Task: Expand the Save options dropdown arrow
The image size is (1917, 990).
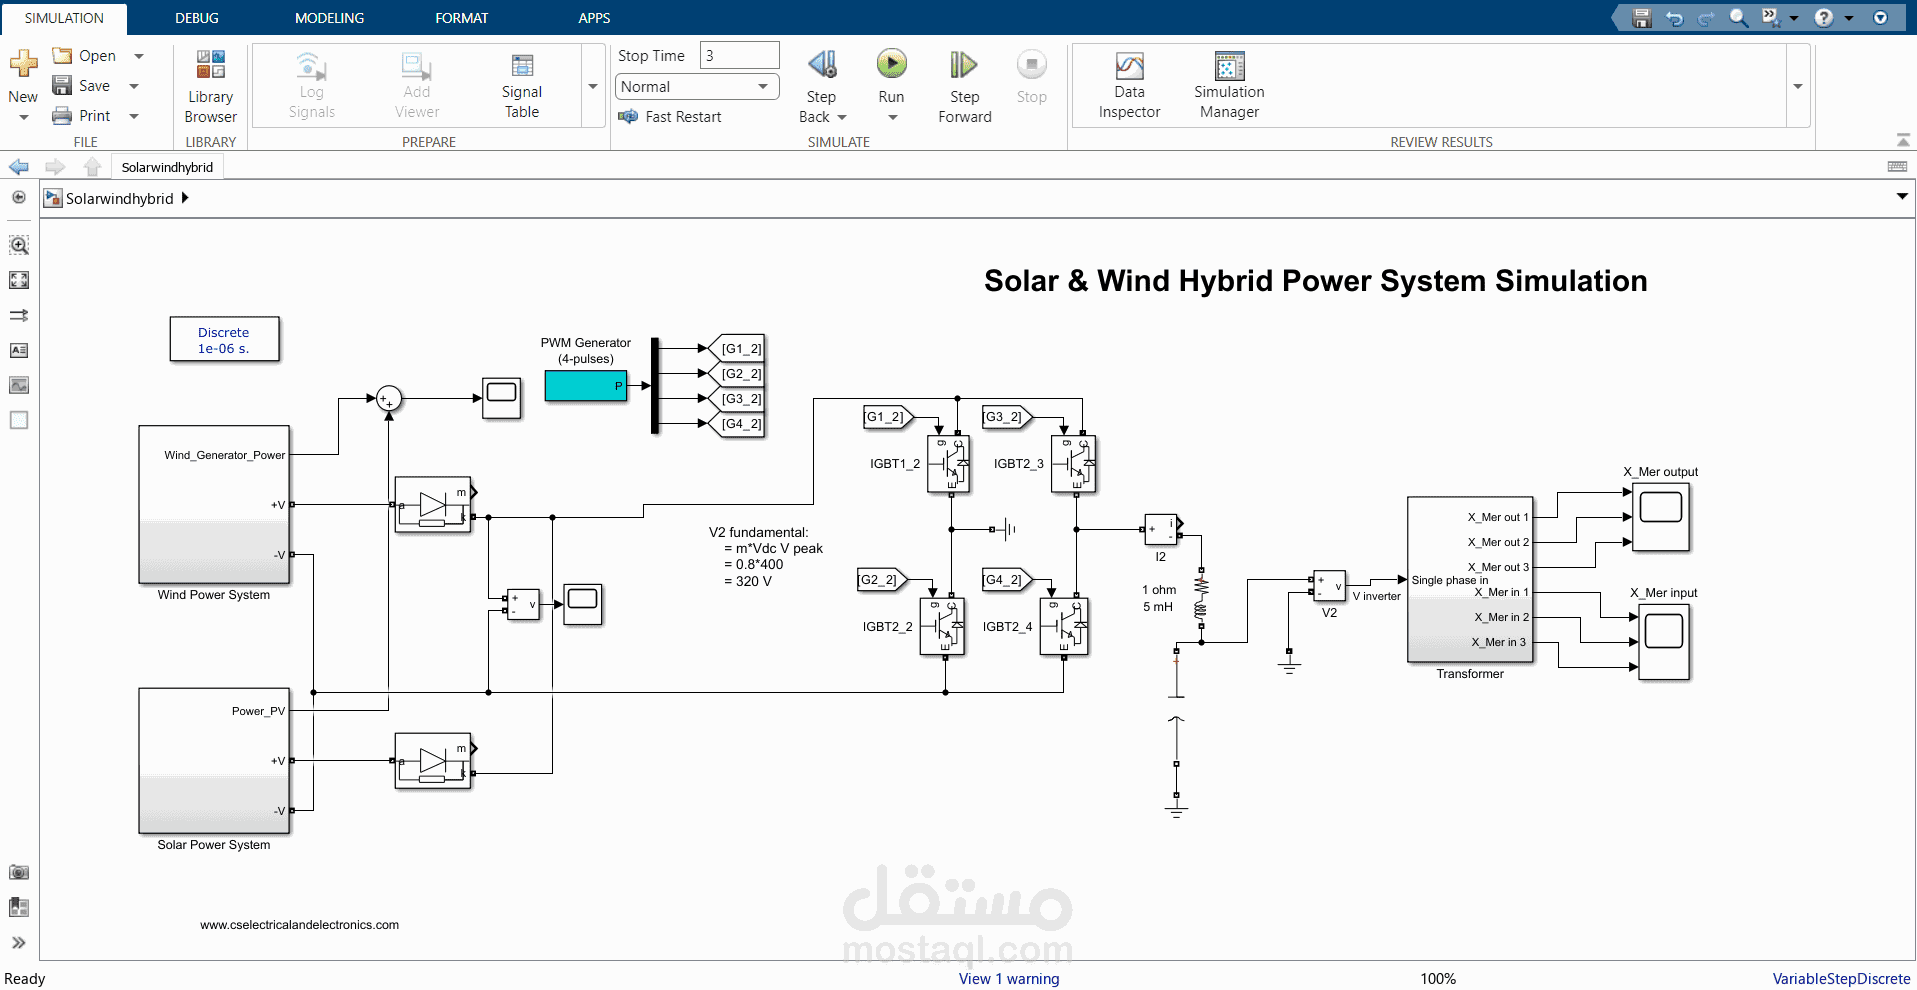Action: pos(134,85)
